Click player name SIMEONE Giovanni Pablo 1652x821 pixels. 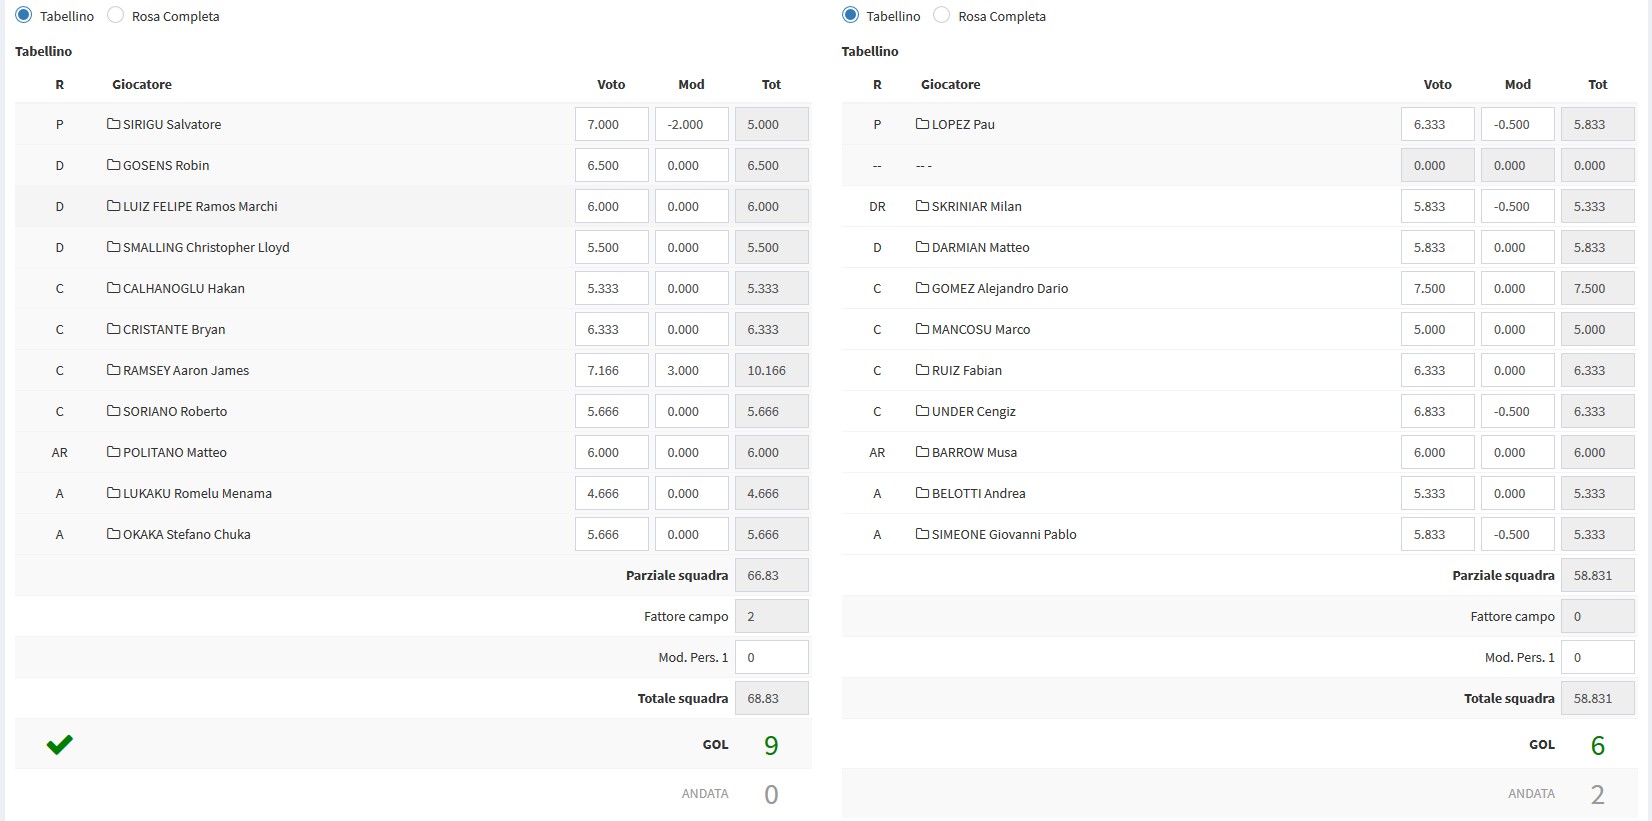click(x=1004, y=534)
